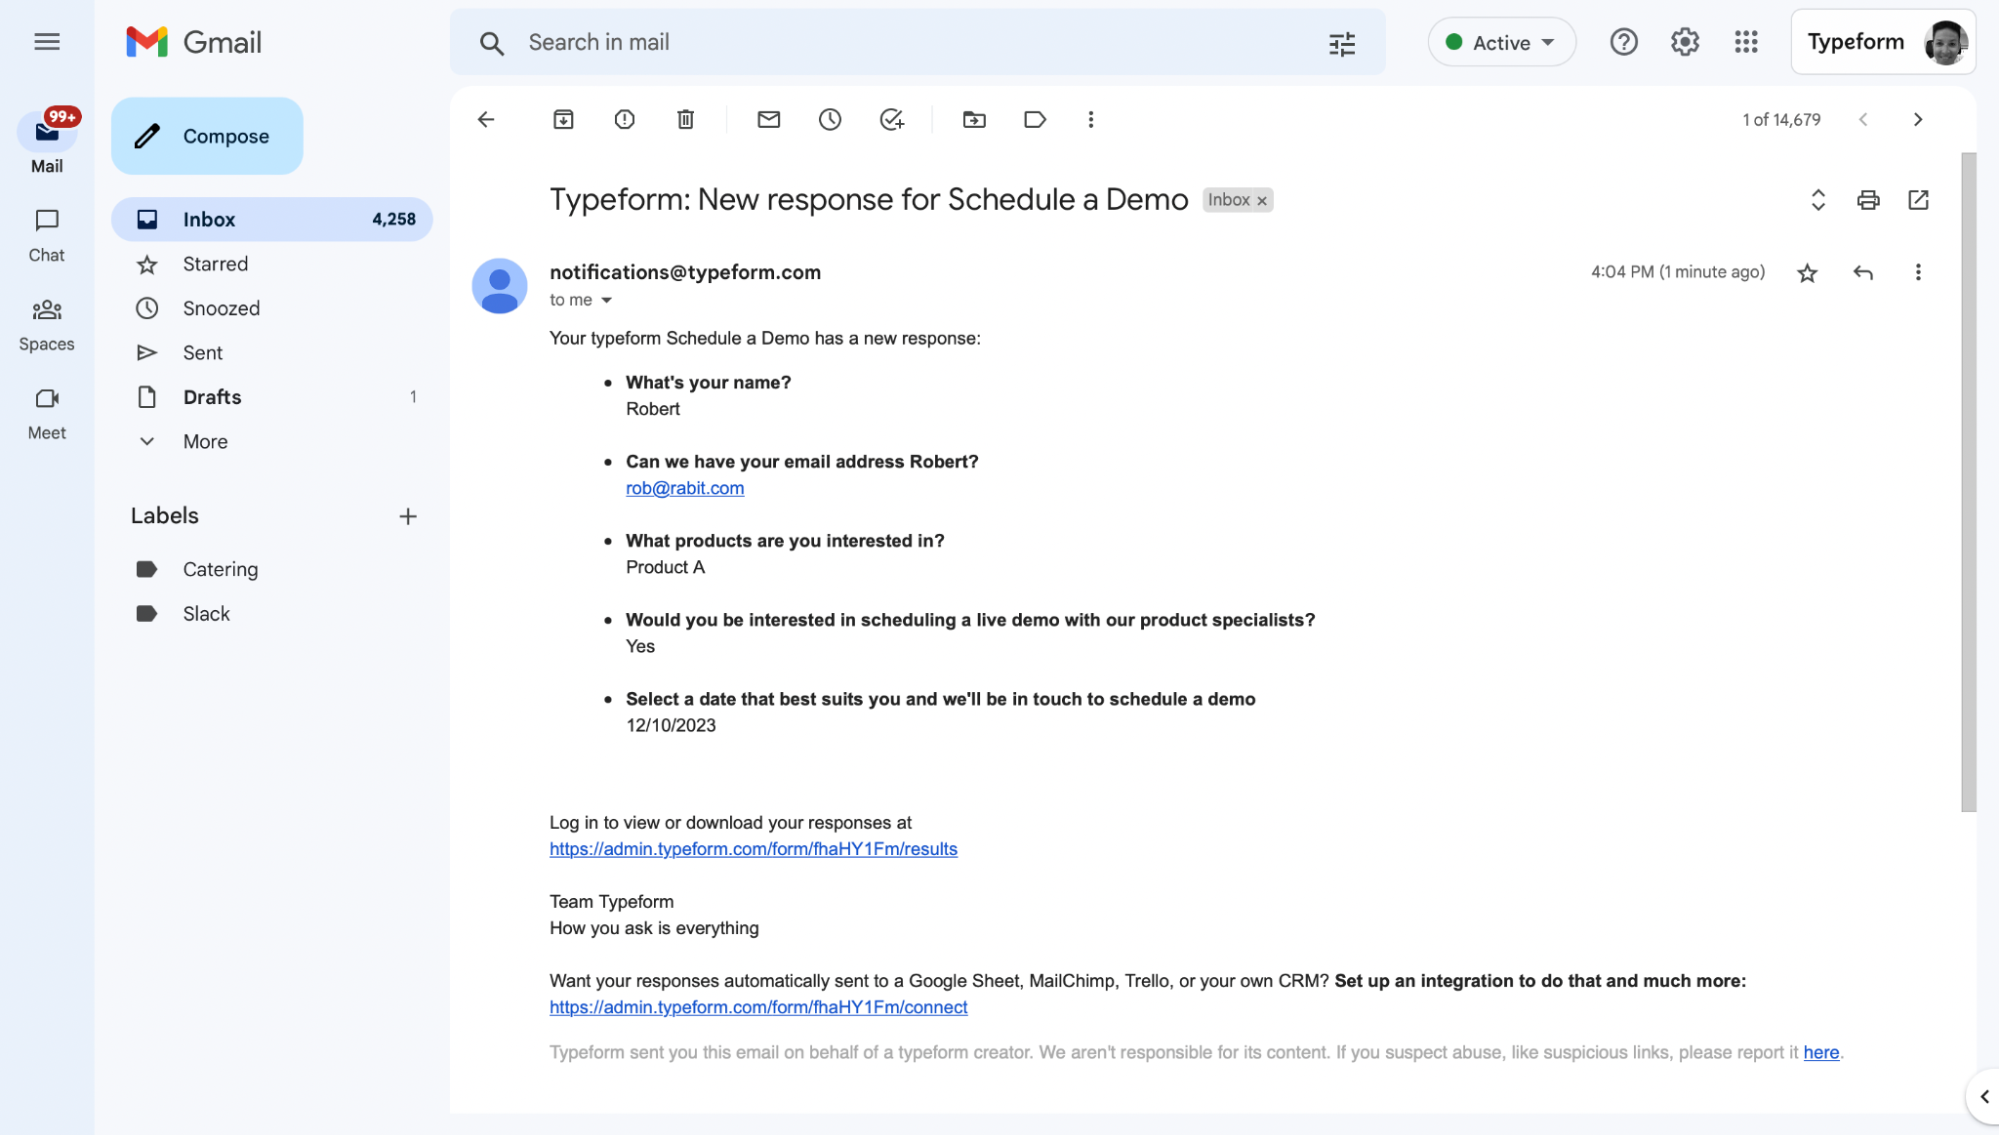Snooze this email with the clock icon
Viewport: 1999px width, 1136px height.
(x=830, y=120)
